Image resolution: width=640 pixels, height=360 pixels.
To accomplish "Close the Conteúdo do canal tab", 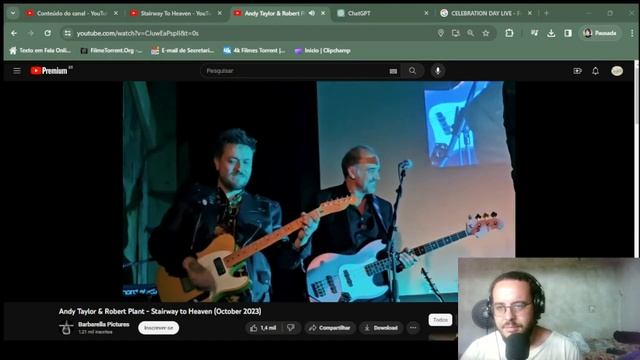I will 116,13.
